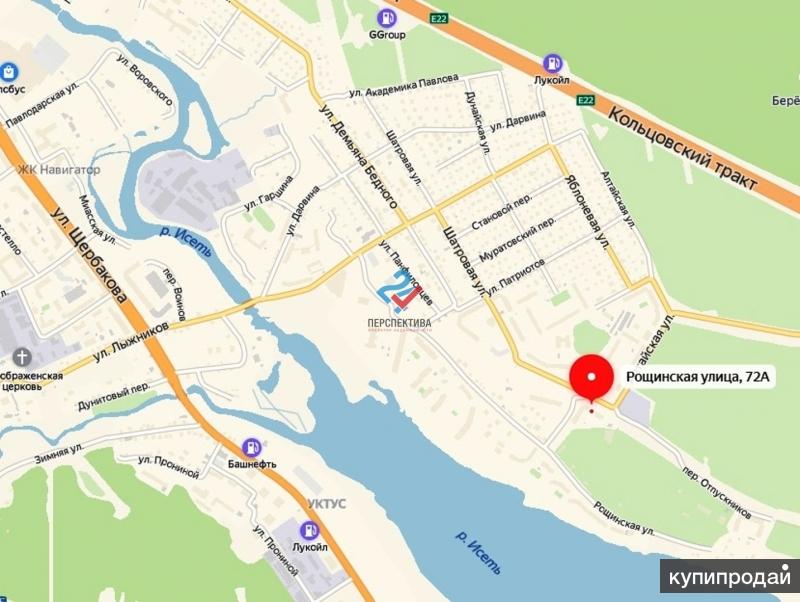800x602 pixels.
Task: Select the E22 route badge near Лукойл
Action: pyautogui.click(x=586, y=100)
